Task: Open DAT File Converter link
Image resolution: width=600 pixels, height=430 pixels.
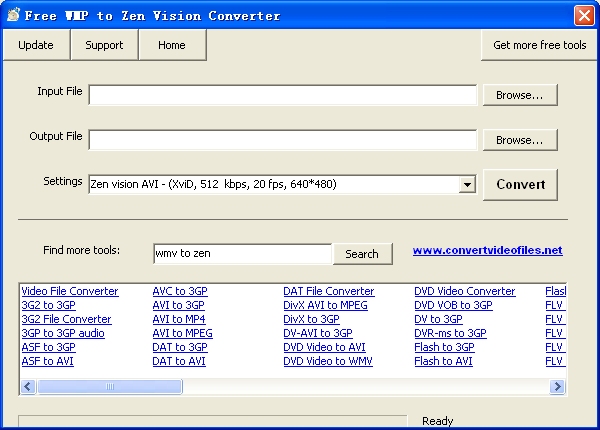Action: pyautogui.click(x=329, y=291)
